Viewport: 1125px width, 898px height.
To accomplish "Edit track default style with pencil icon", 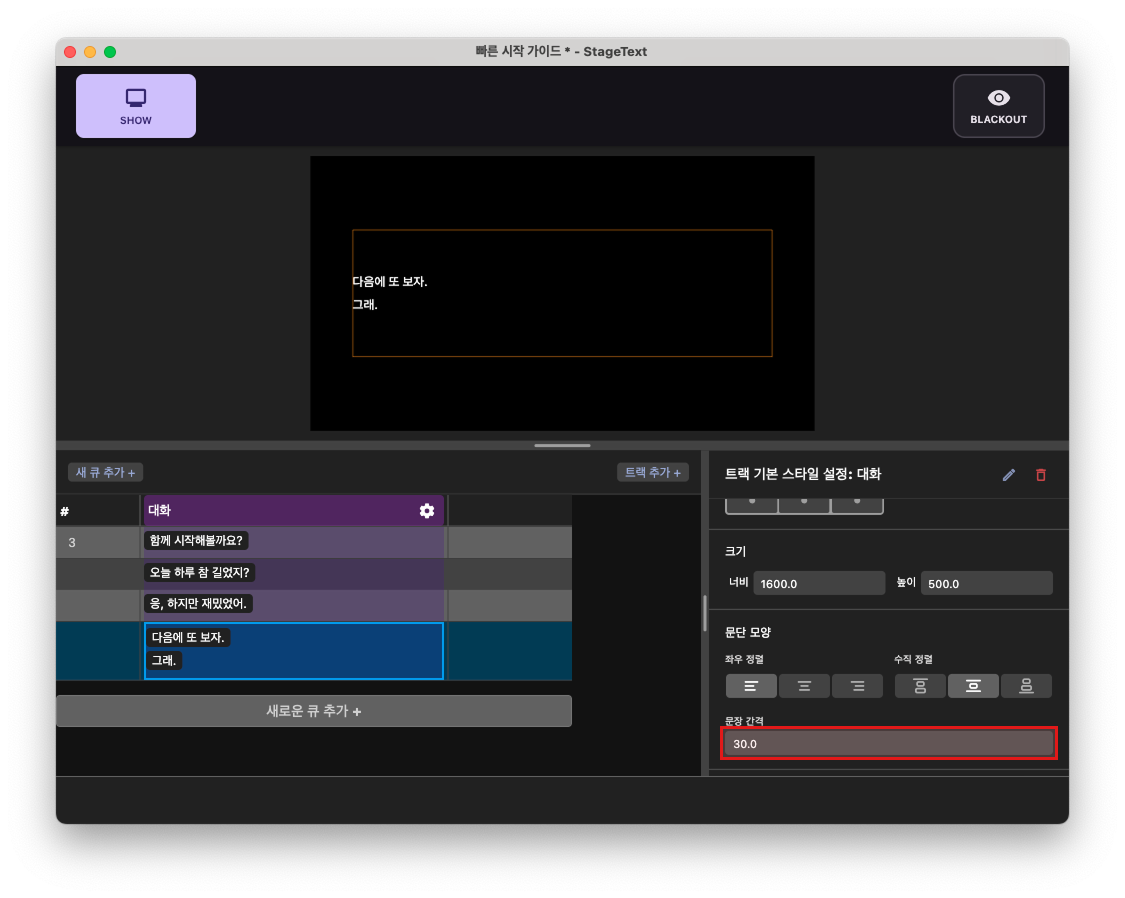I will click(x=1008, y=474).
